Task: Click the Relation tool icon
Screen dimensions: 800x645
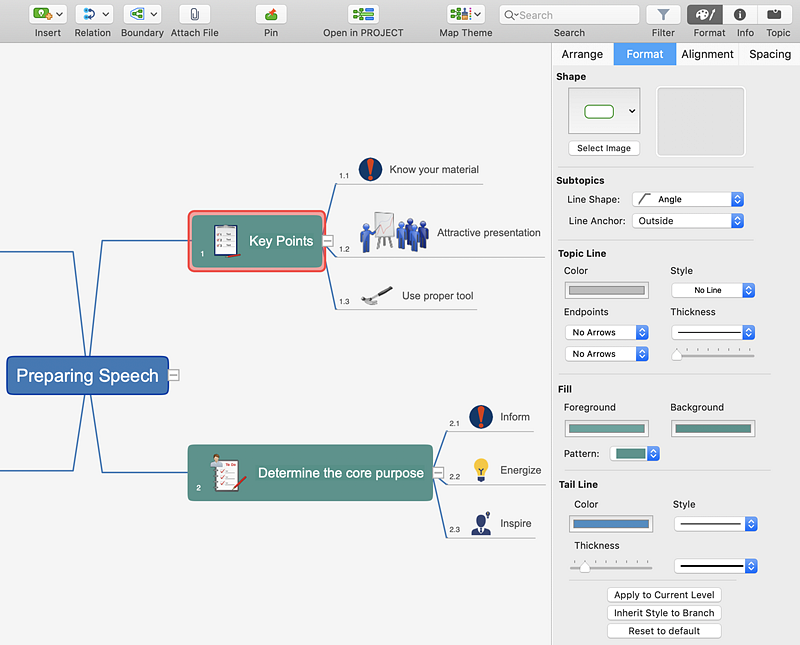Action: coord(87,14)
